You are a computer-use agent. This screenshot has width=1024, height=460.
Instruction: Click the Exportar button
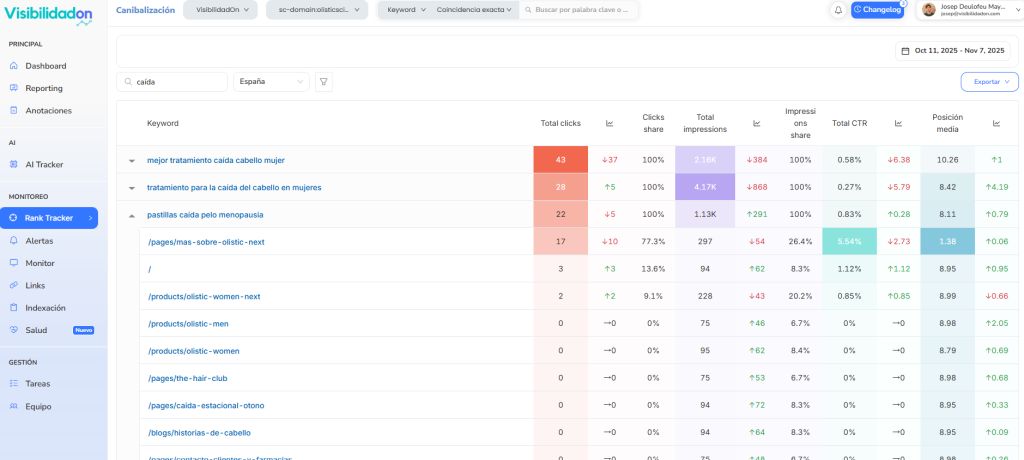click(x=989, y=82)
